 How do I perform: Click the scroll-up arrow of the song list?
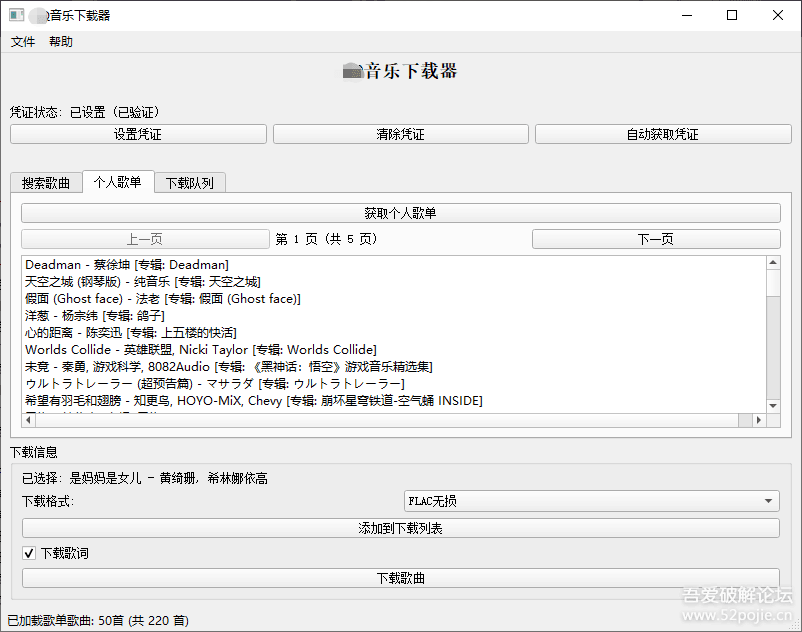(772, 263)
